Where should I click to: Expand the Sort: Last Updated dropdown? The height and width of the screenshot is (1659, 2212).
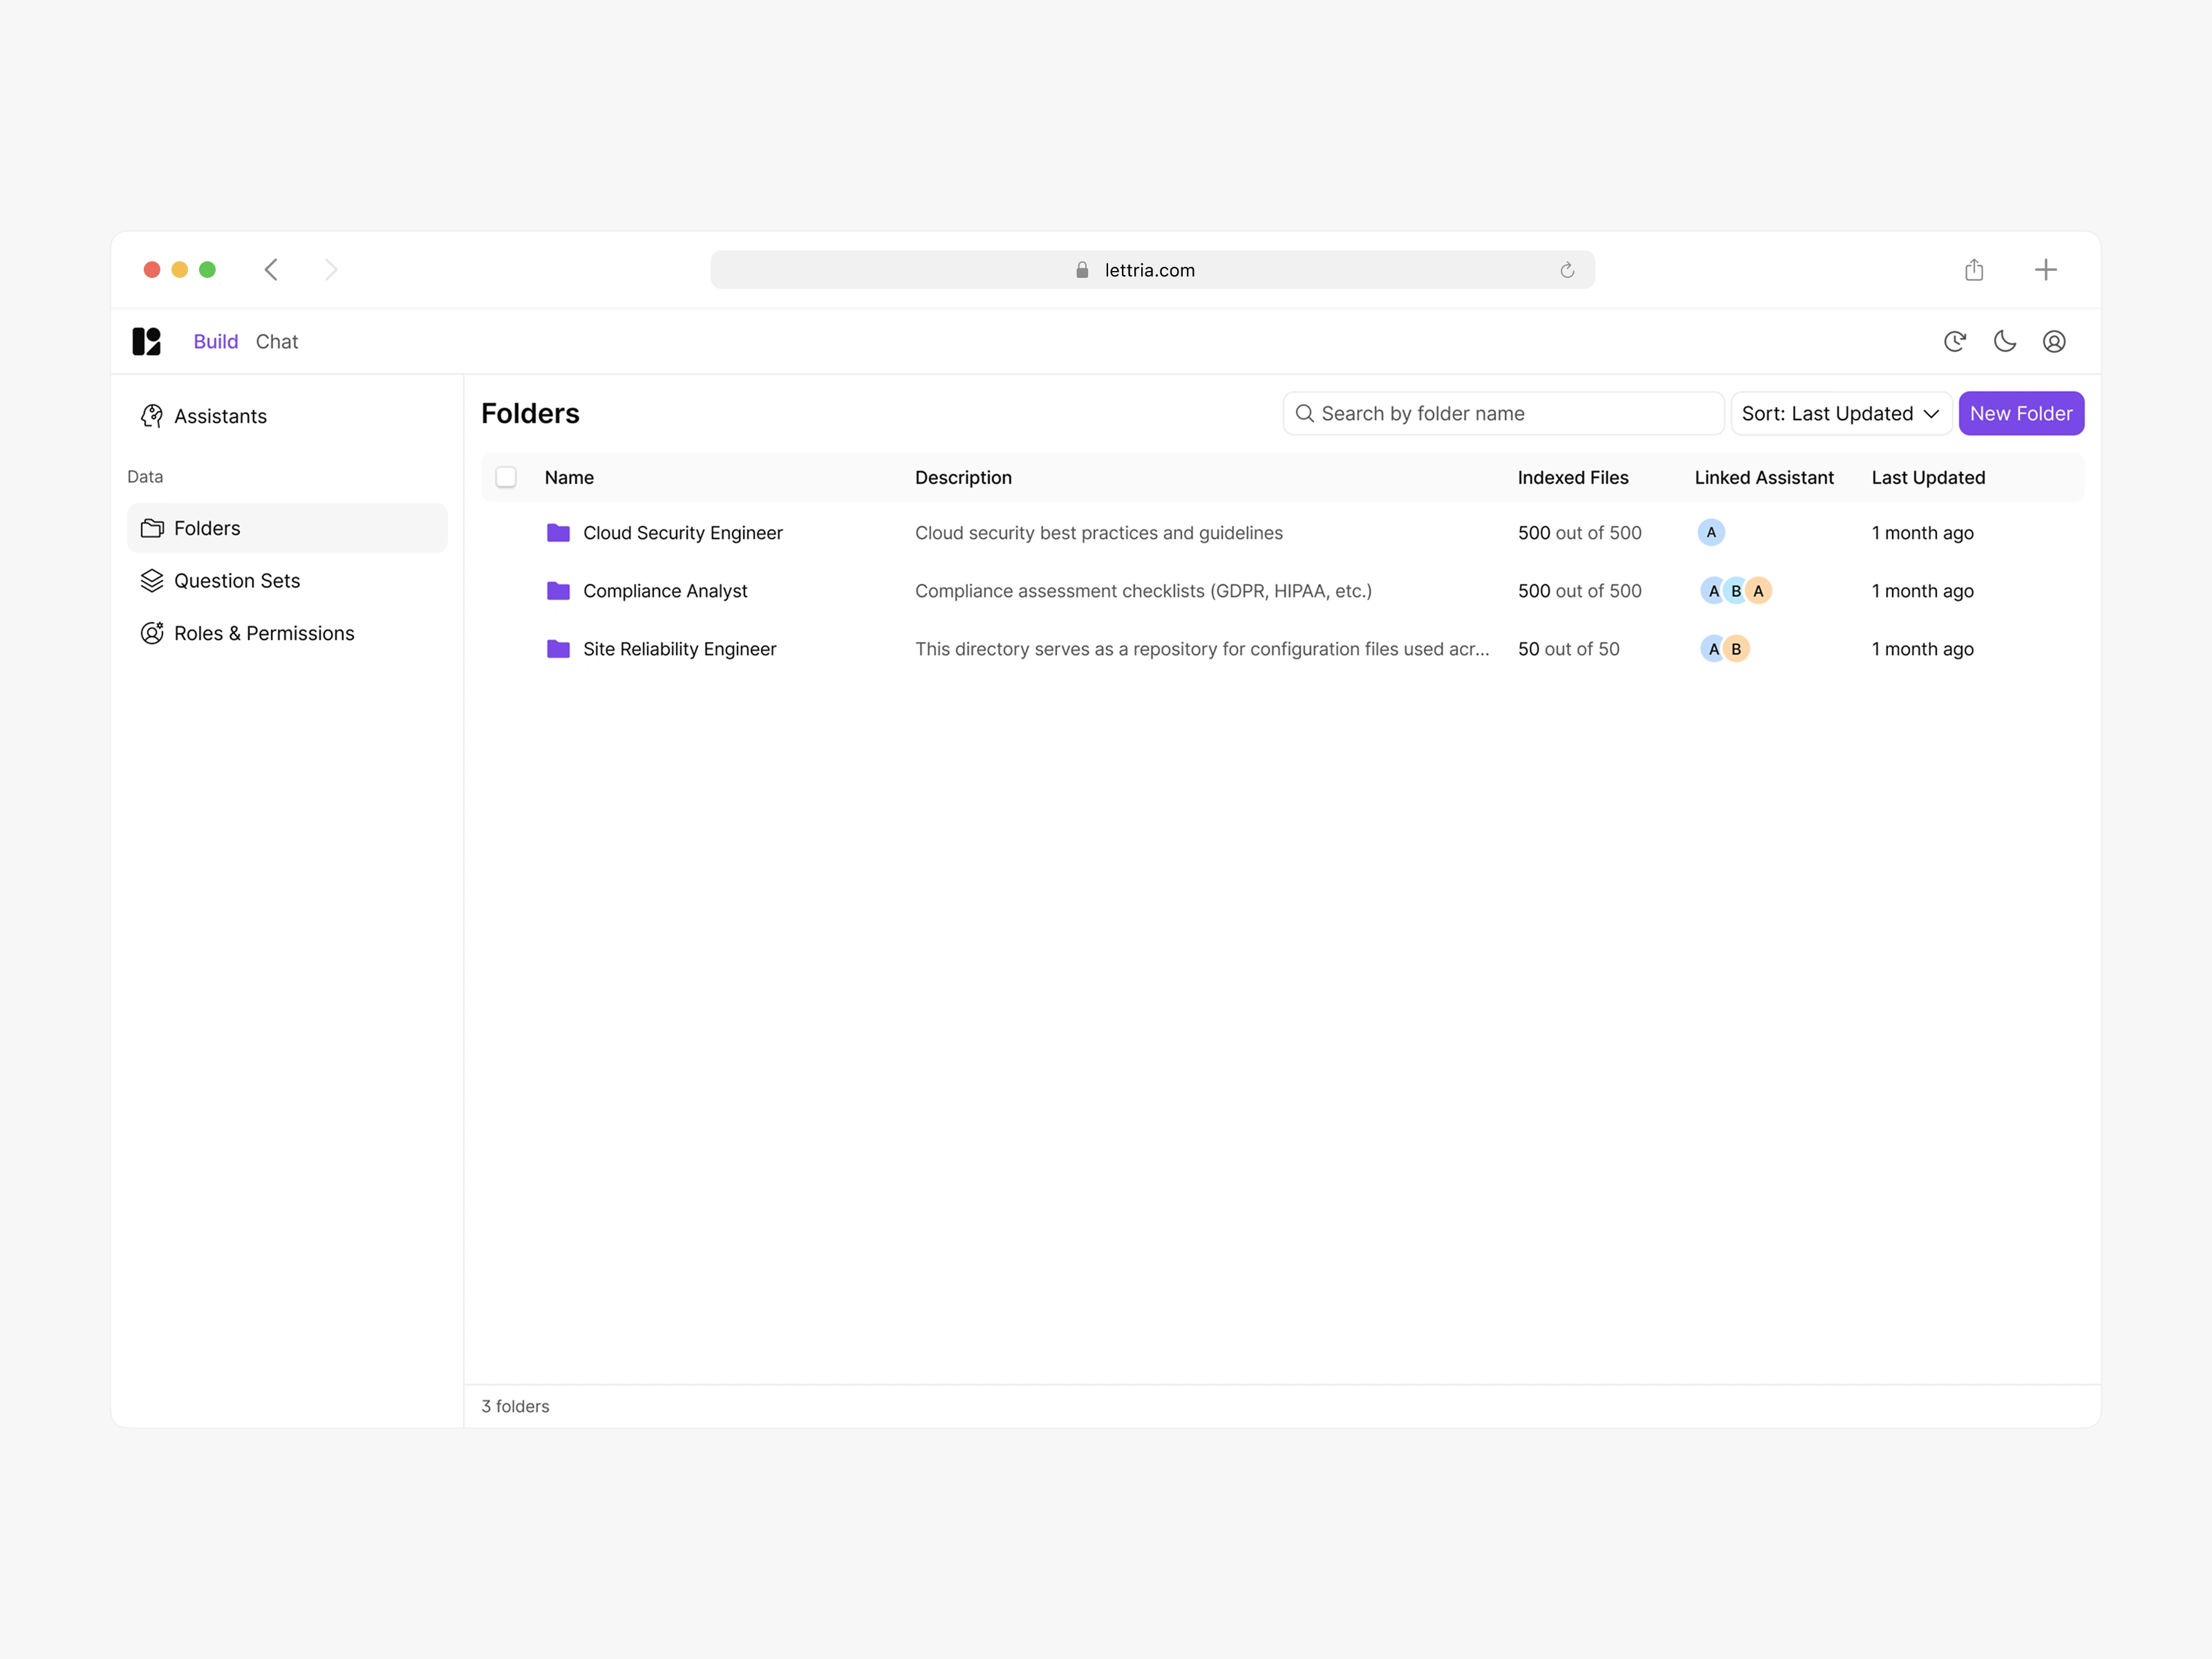(1840, 413)
